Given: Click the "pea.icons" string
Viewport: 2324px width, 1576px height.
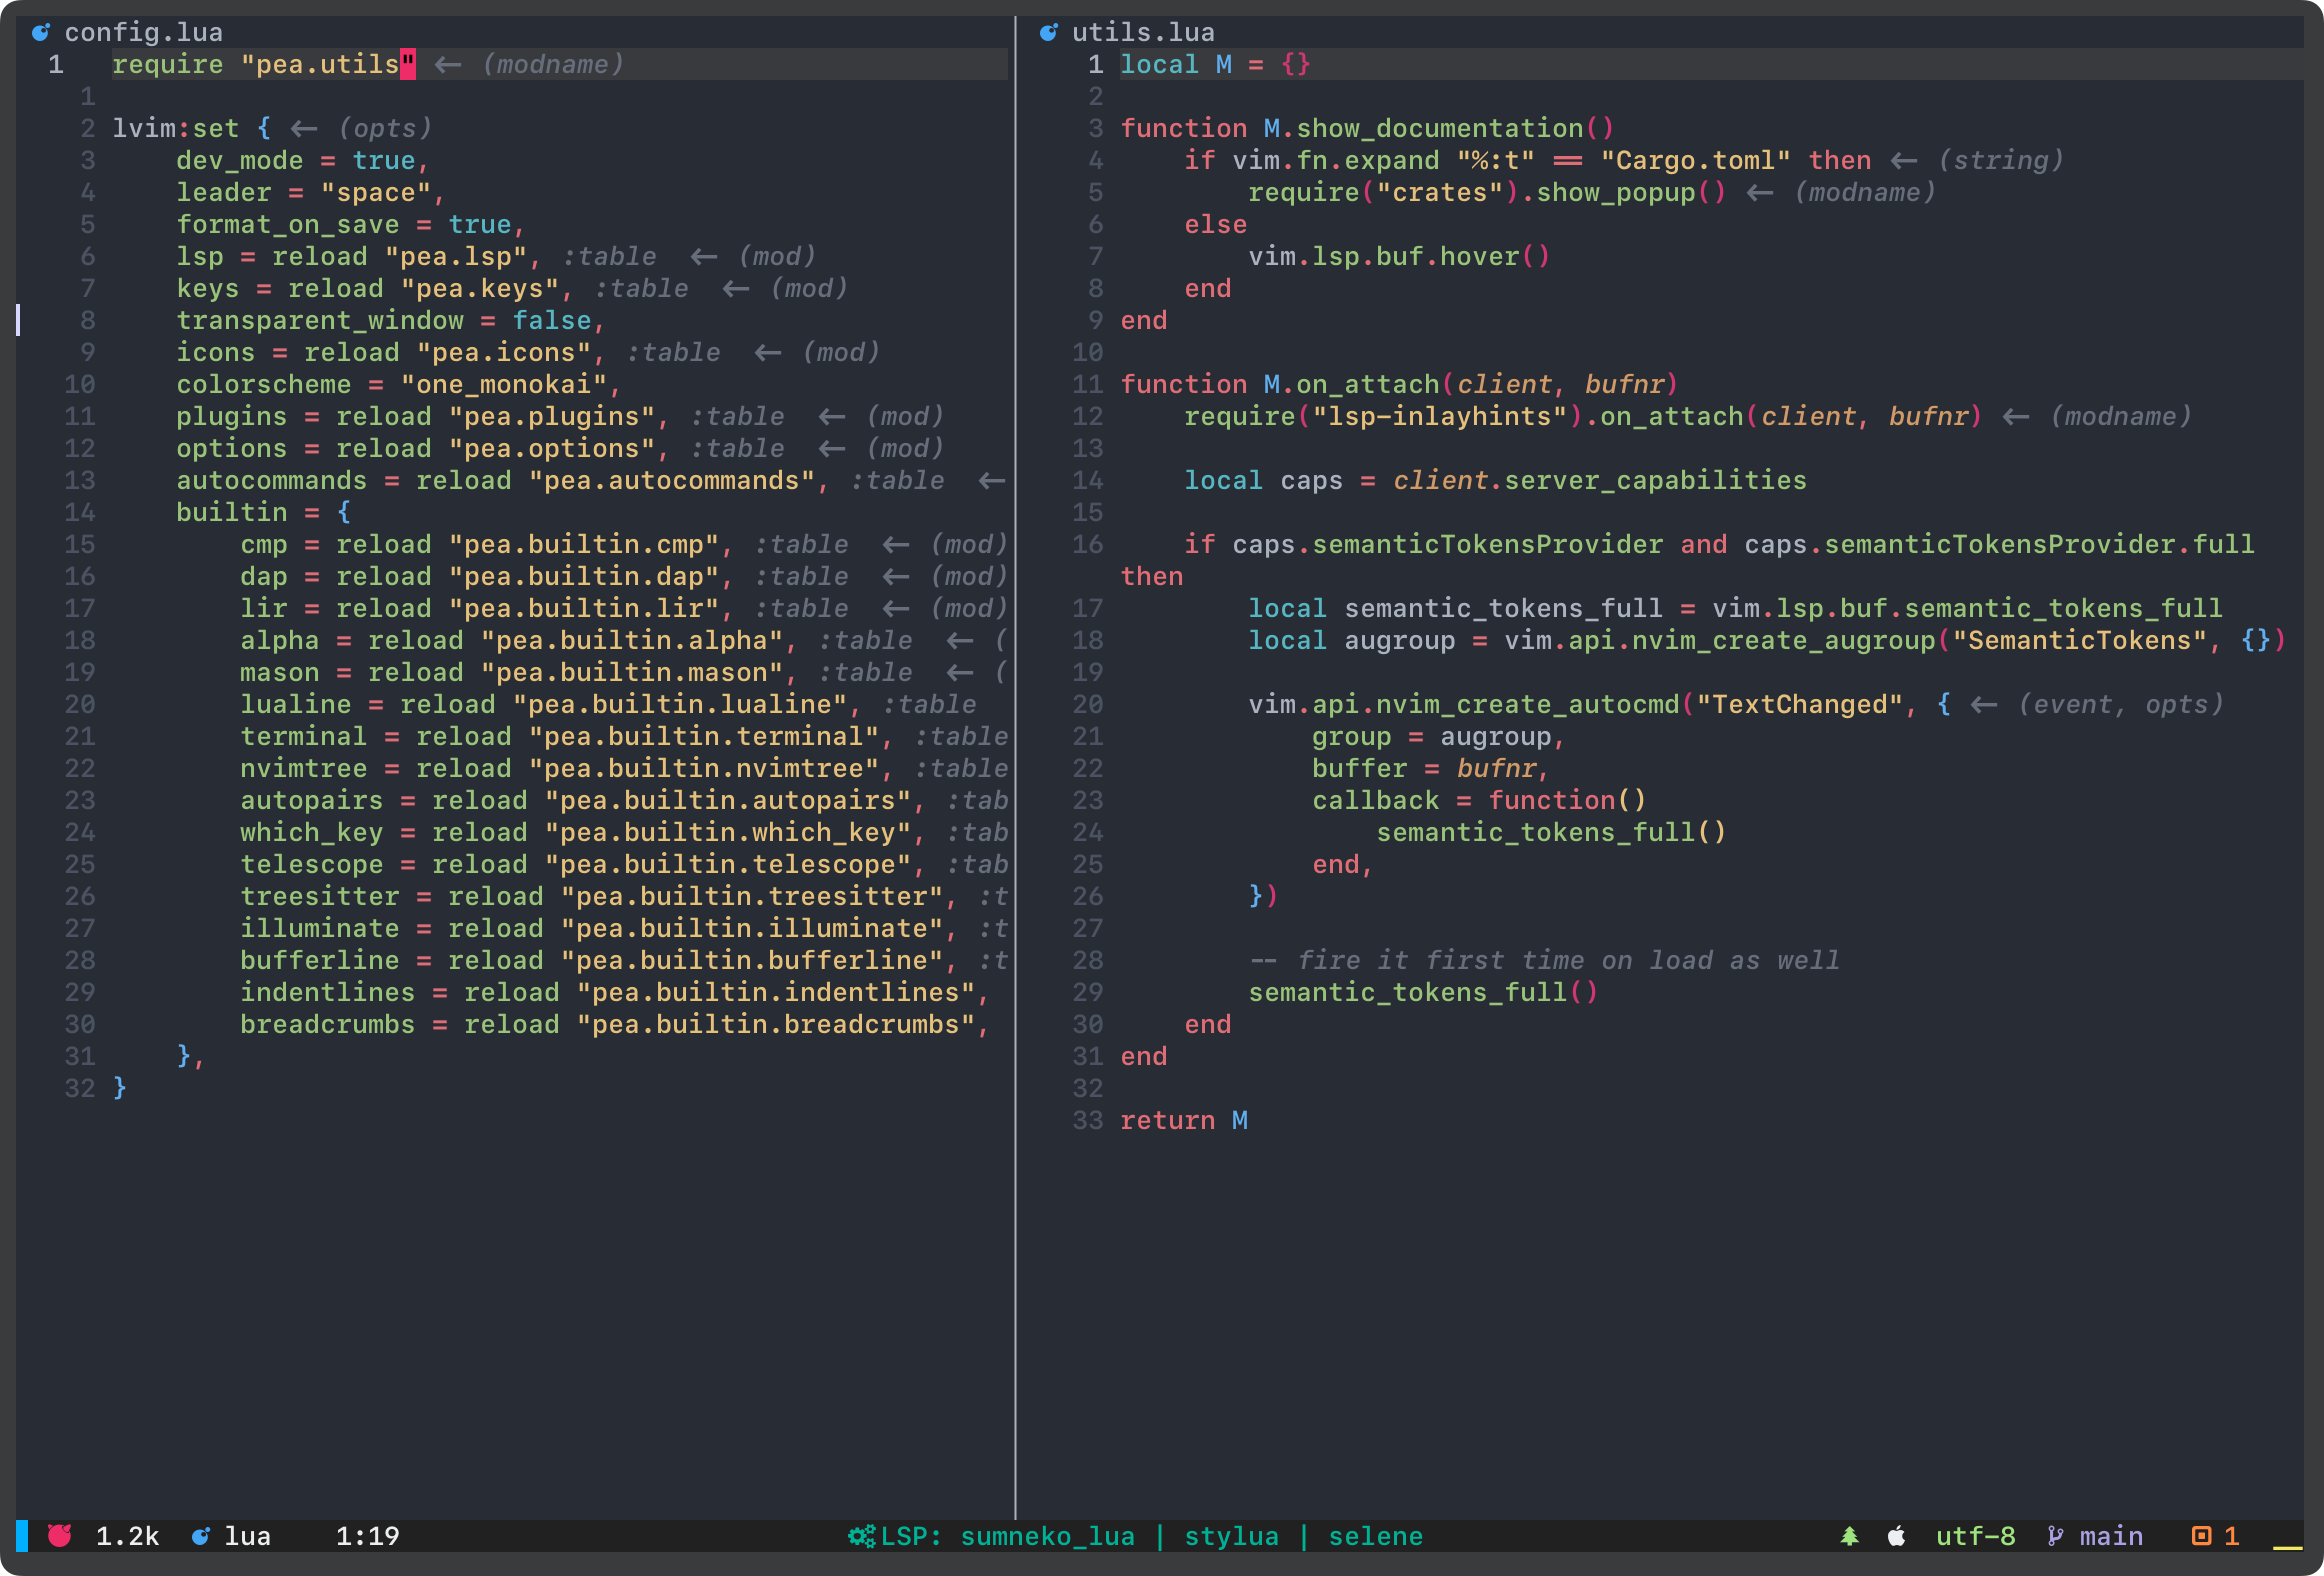Looking at the screenshot, I should [x=504, y=352].
